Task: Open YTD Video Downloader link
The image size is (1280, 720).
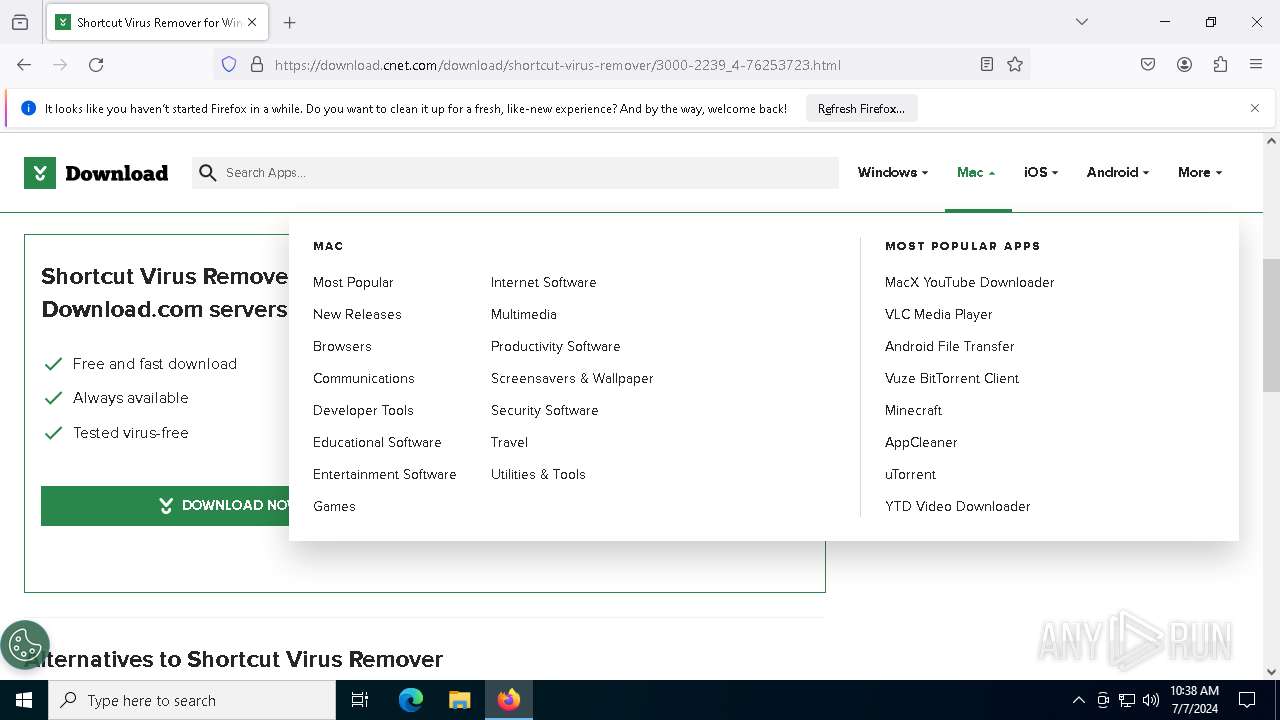Action: (957, 506)
